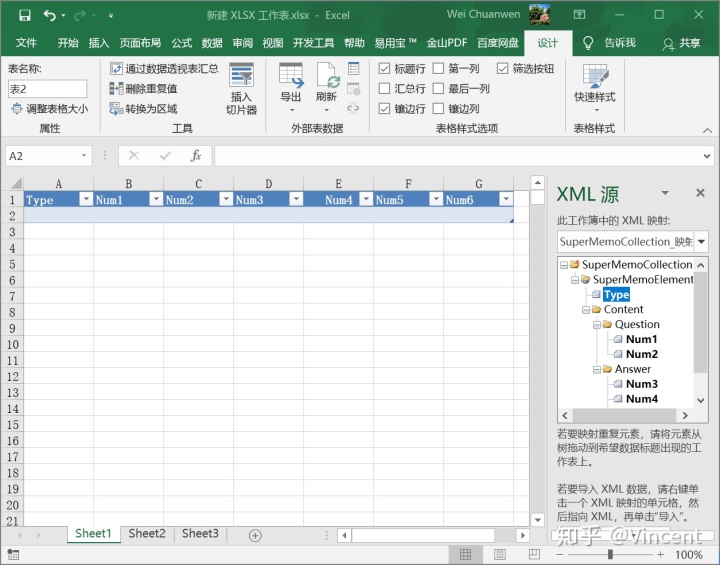Click the Share (共享) button
The height and width of the screenshot is (565, 720).
681,43
